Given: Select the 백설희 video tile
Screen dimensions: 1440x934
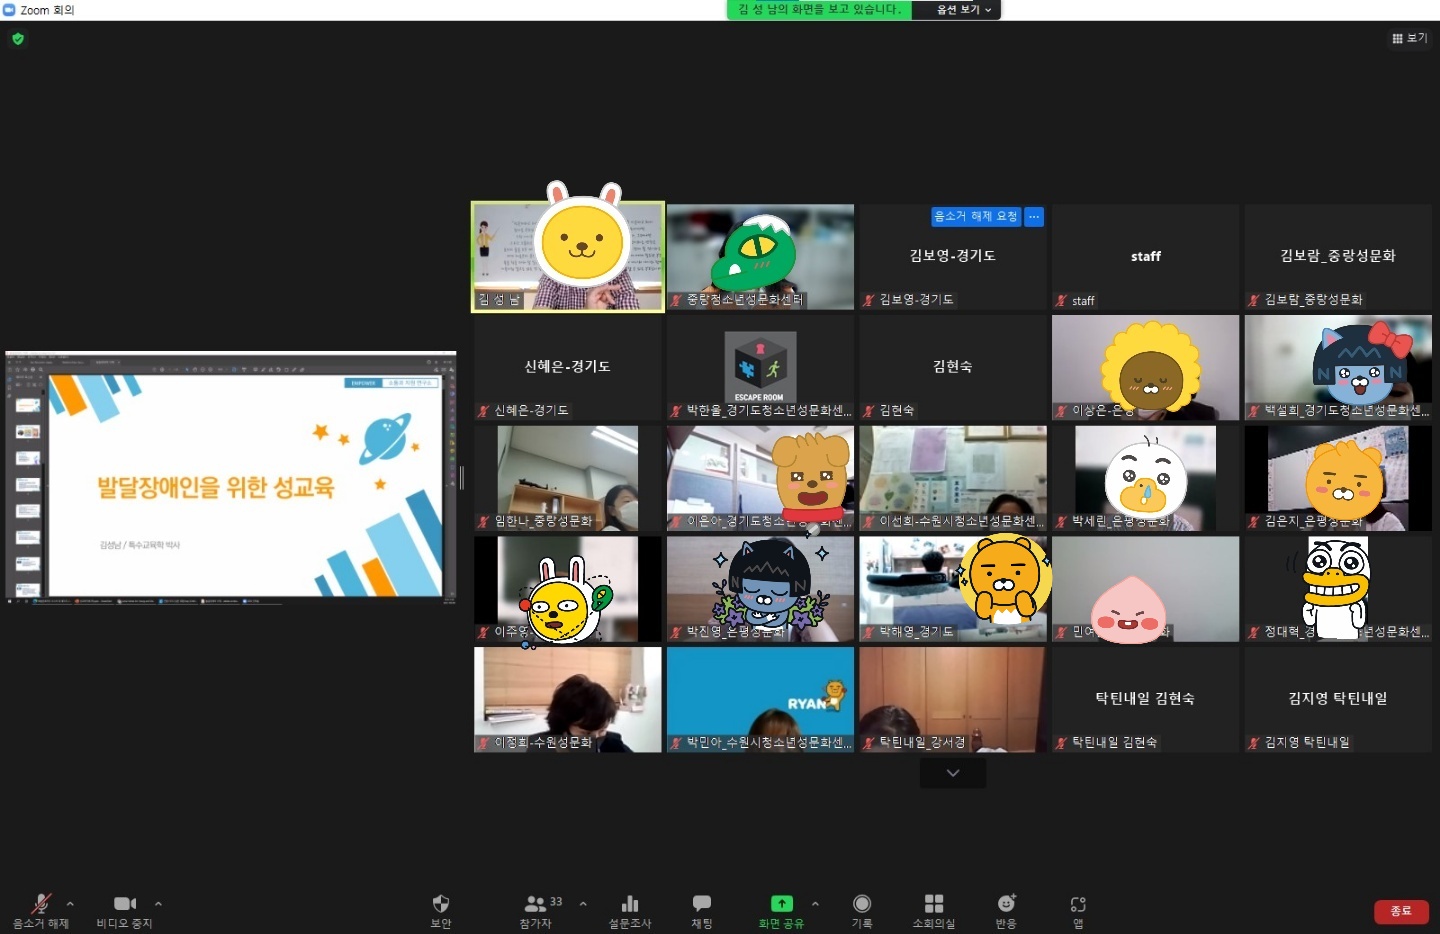Looking at the screenshot, I should tap(1338, 368).
